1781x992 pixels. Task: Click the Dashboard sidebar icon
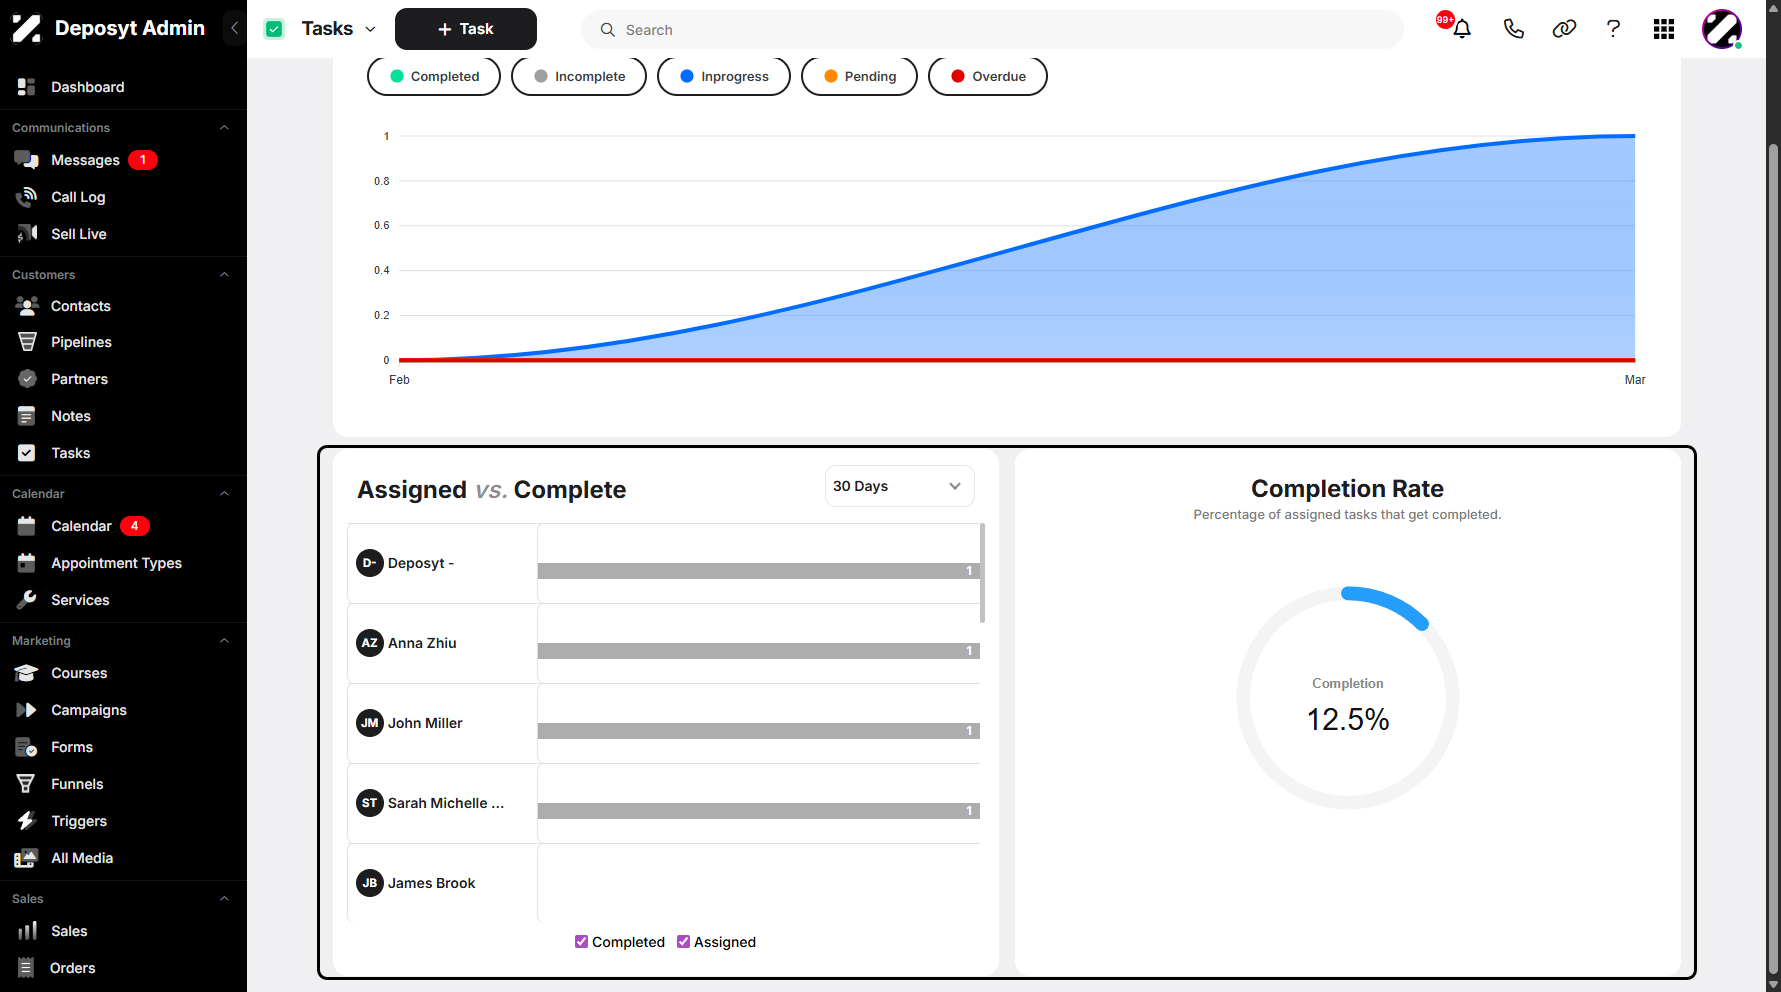[27, 87]
